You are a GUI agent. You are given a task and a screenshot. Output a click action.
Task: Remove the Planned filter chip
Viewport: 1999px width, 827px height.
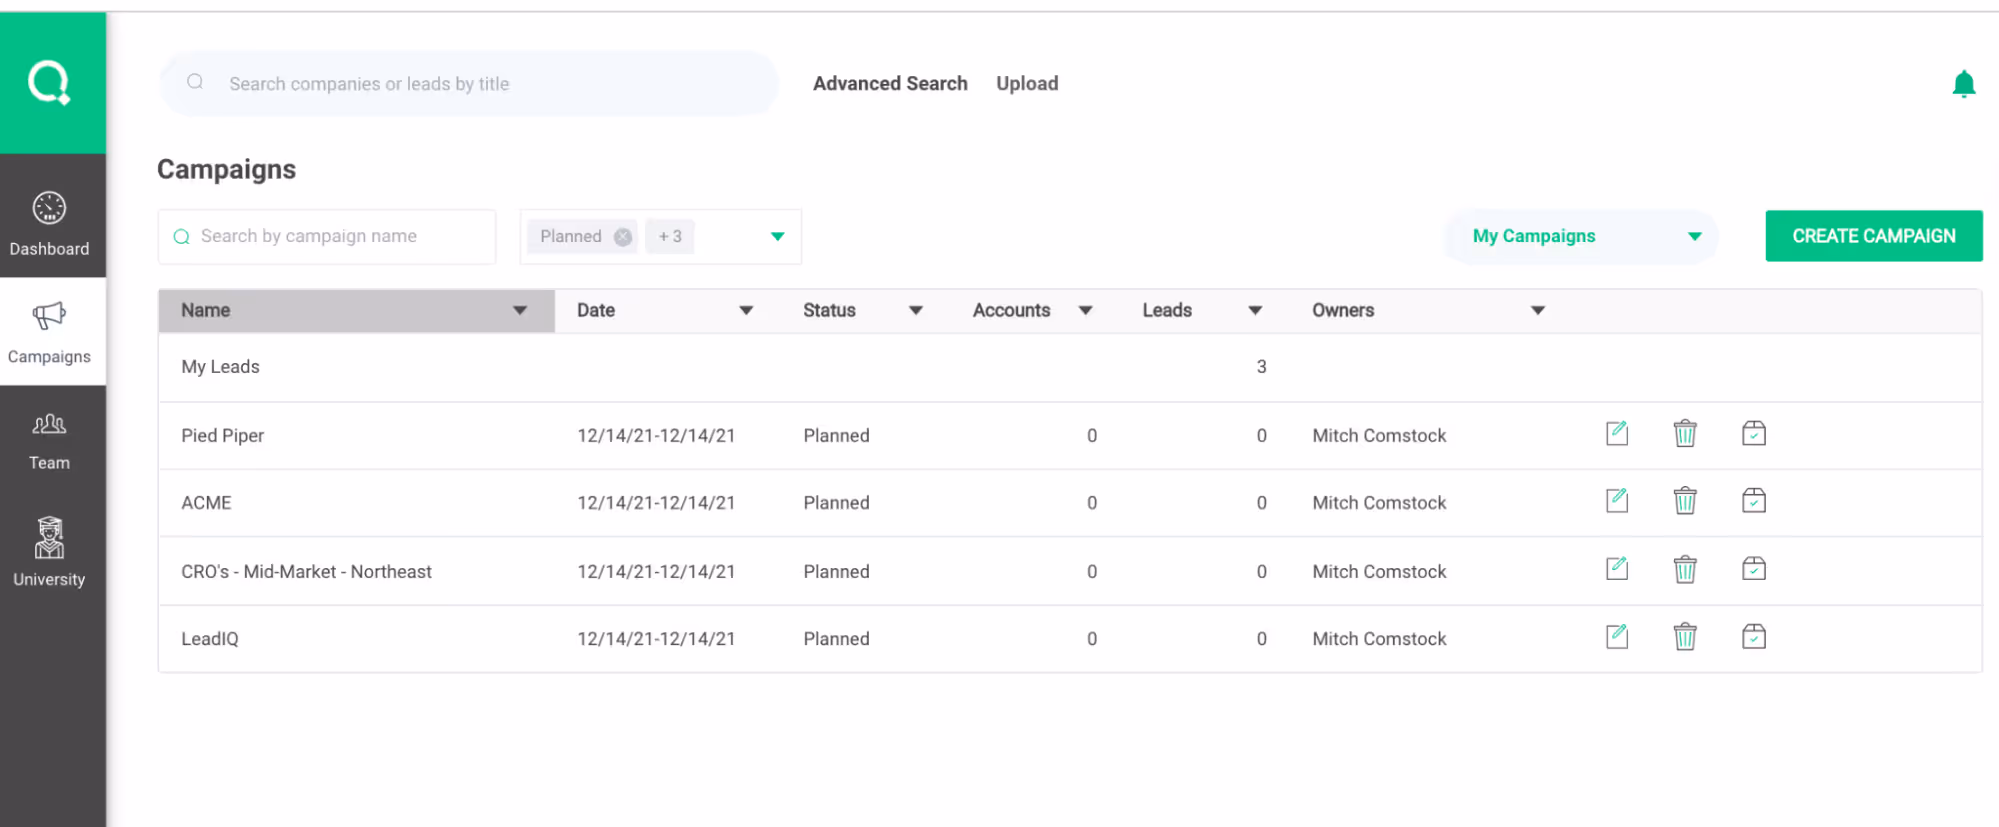[x=622, y=237]
